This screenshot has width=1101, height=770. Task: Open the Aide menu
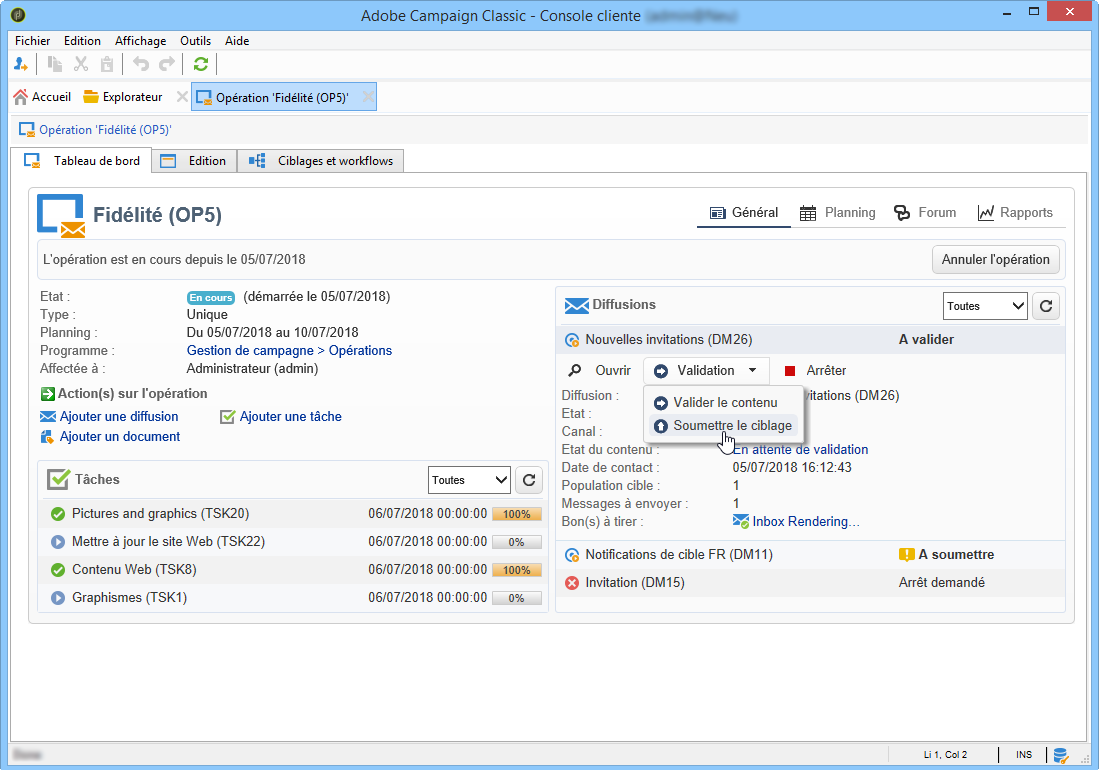(x=237, y=41)
